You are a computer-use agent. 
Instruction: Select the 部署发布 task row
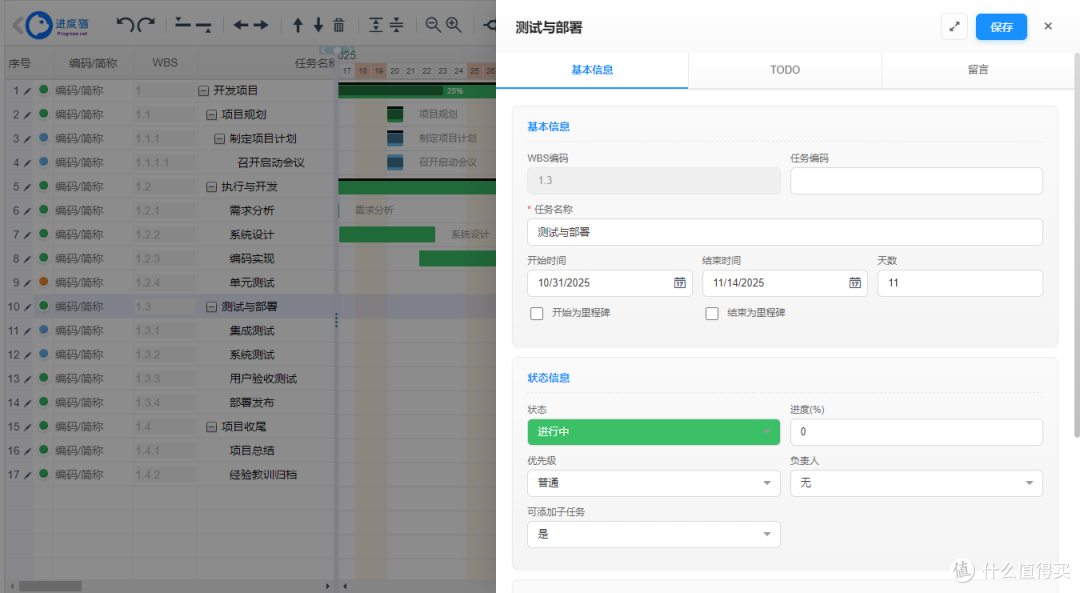click(169, 403)
